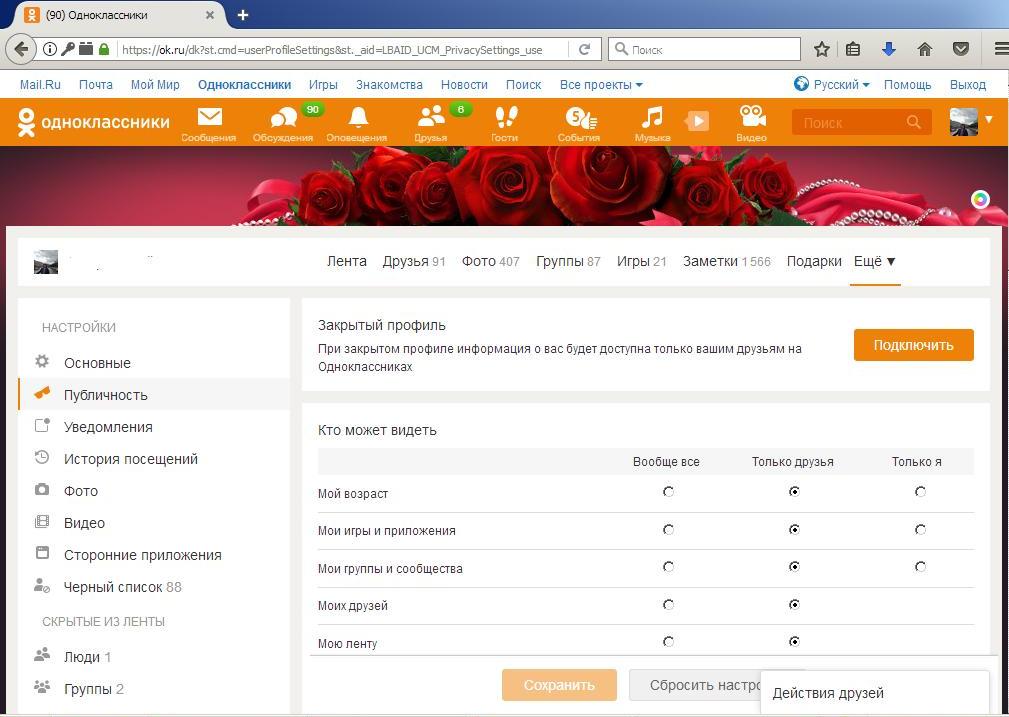Click the colorful theme circle icon
1009x717 pixels.
click(979, 200)
